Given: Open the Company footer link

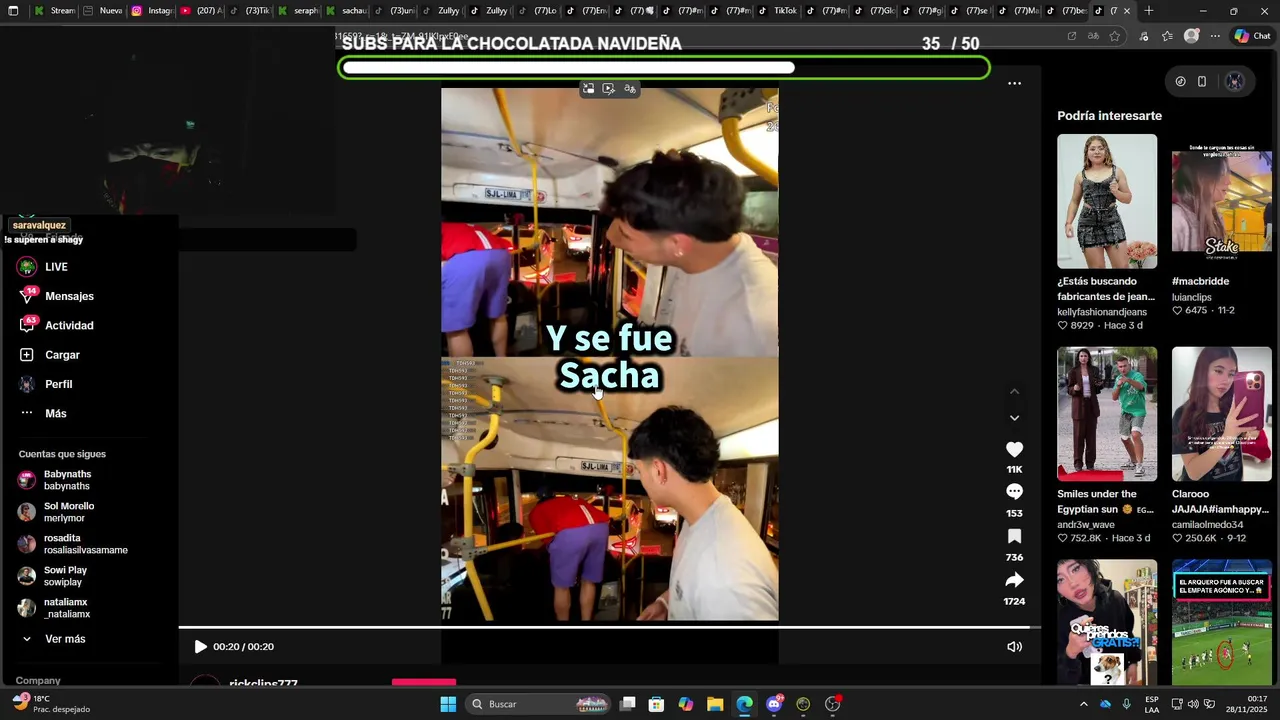Looking at the screenshot, I should 38,680.
